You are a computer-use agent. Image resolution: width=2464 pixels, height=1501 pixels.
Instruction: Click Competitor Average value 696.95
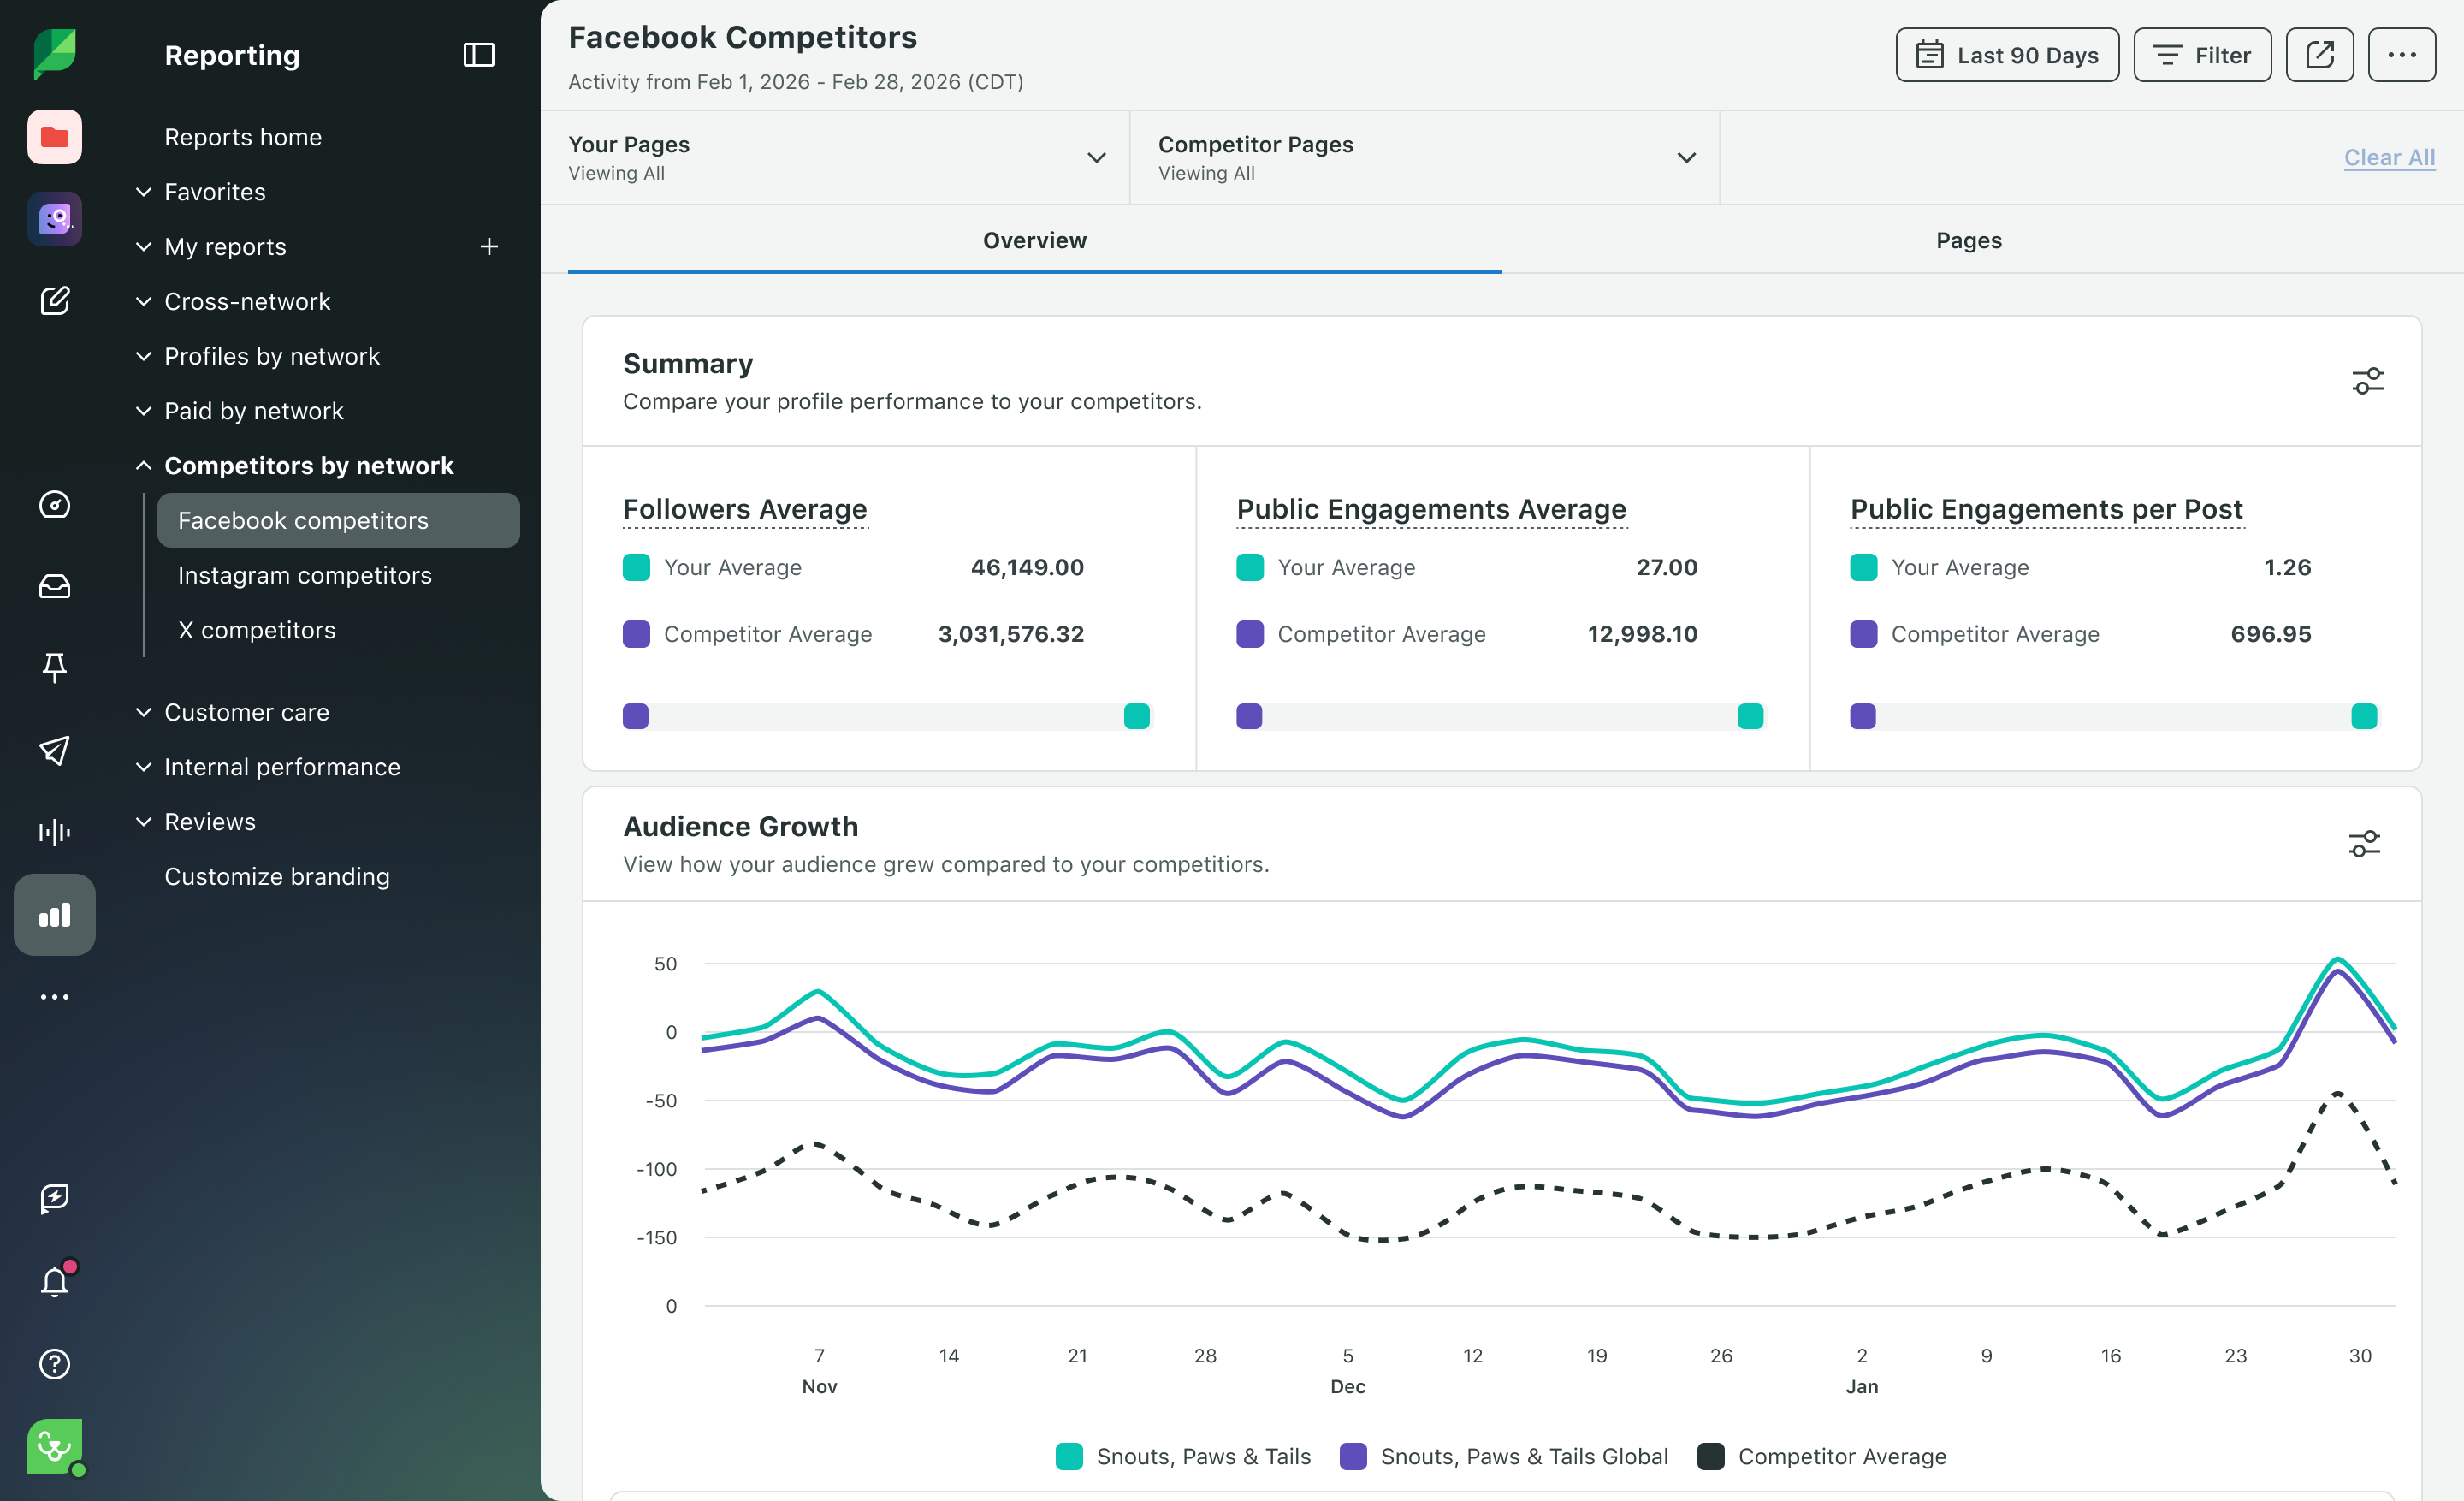pyautogui.click(x=2270, y=634)
